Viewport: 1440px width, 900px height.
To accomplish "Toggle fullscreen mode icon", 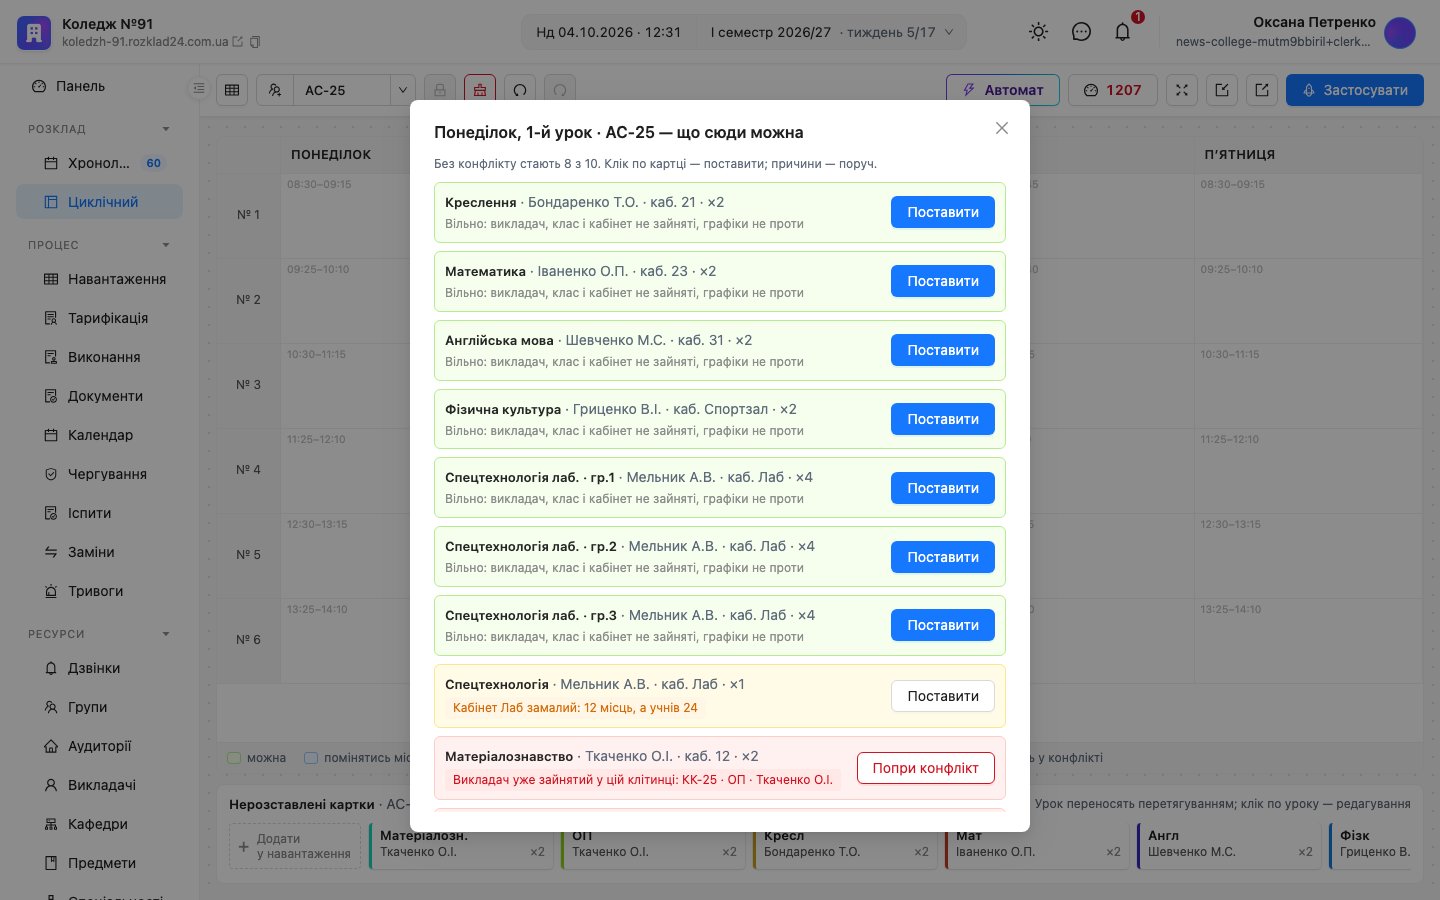I will coord(1182,90).
